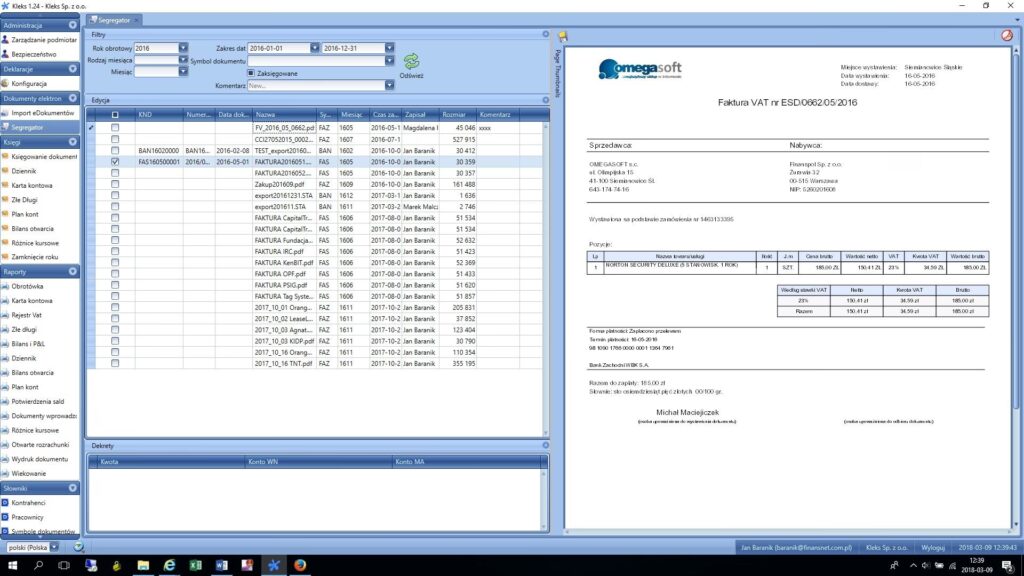The width and height of the screenshot is (1024, 576).
Task: Click the Komentarz filter input field
Action: [x=315, y=86]
